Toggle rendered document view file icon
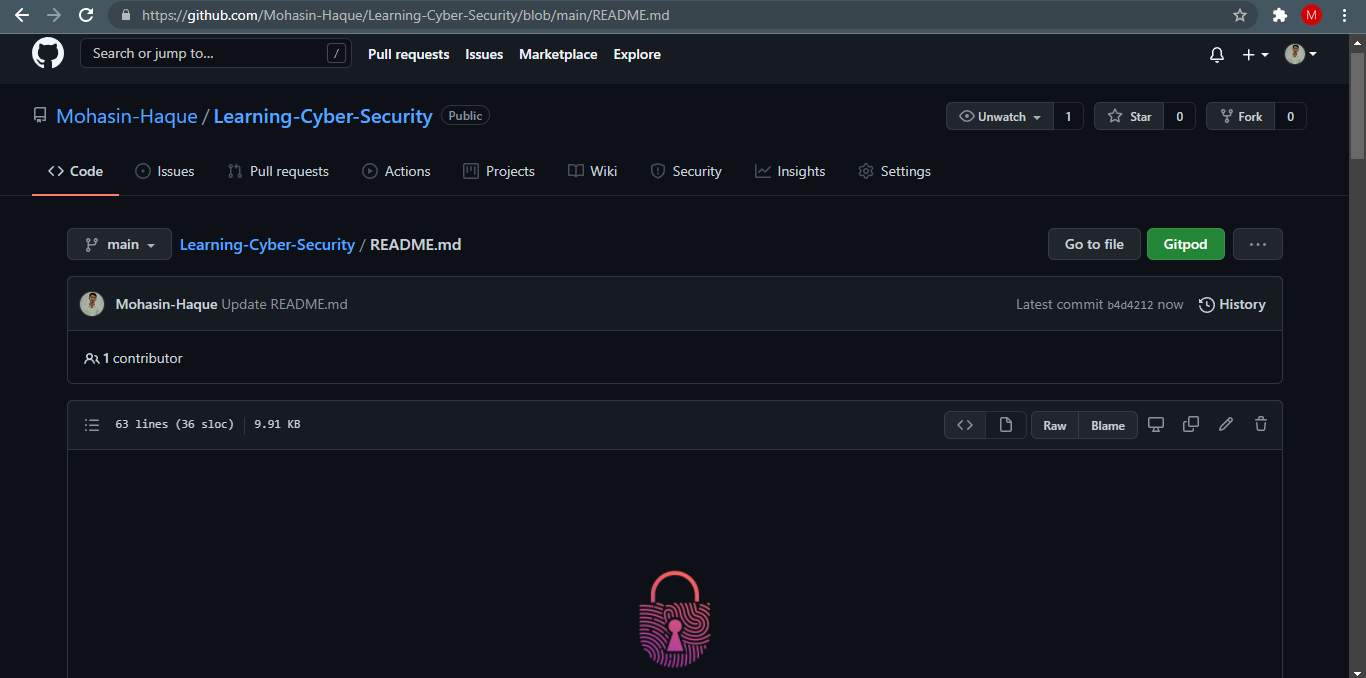This screenshot has width=1366, height=678. point(1006,424)
